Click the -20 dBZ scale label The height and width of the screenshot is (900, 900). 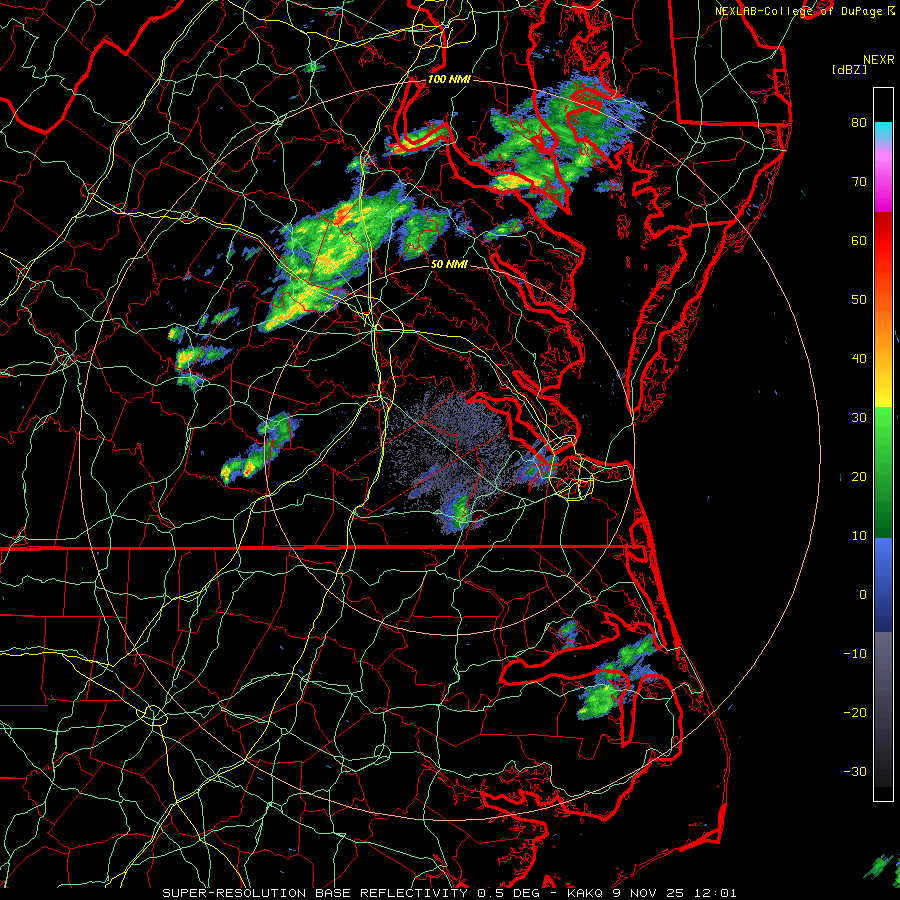(855, 713)
